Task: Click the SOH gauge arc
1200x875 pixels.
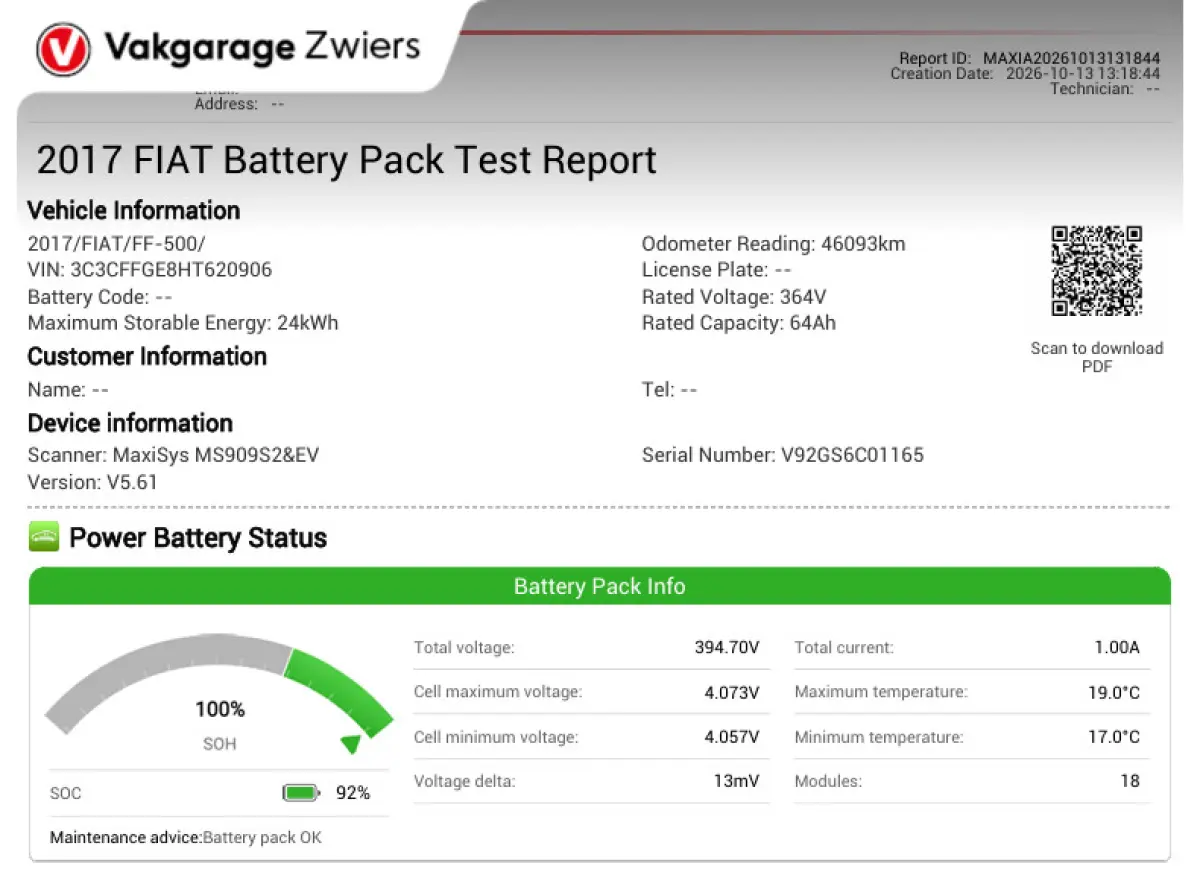Action: click(219, 685)
